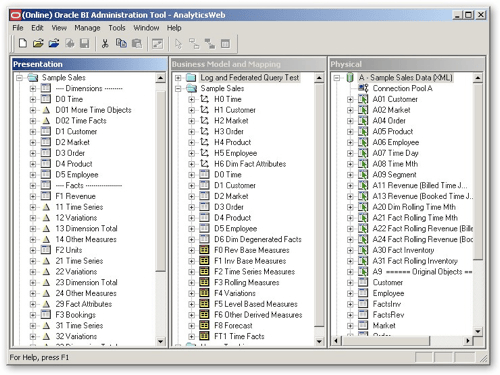Select H4 Product in Business Model
Image resolution: width=500 pixels, height=375 pixels.
[233, 142]
